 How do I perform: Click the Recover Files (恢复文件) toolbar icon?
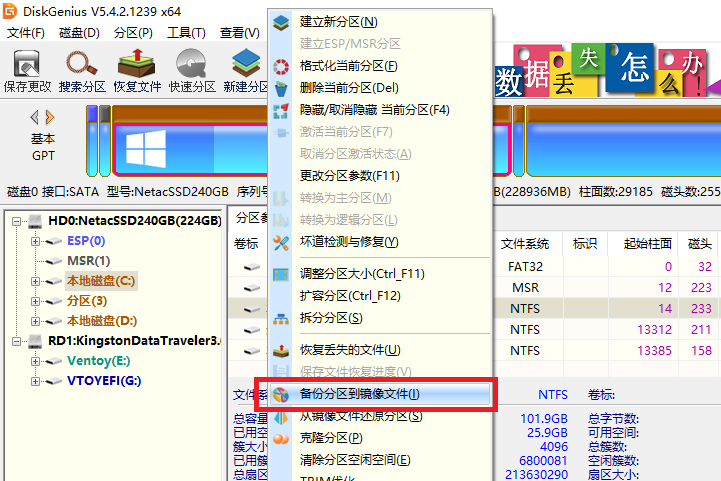[137, 63]
